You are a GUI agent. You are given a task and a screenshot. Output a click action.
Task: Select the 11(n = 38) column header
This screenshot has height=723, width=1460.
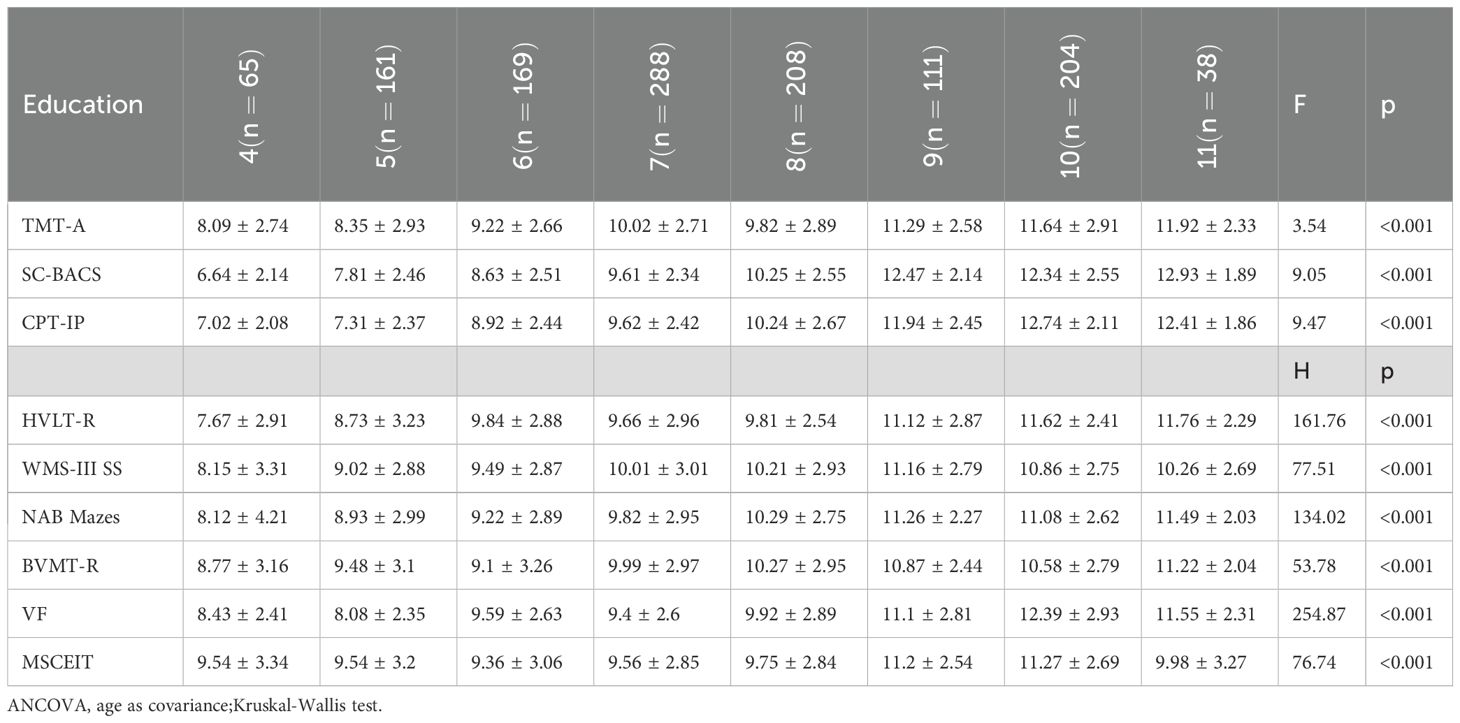[1208, 104]
